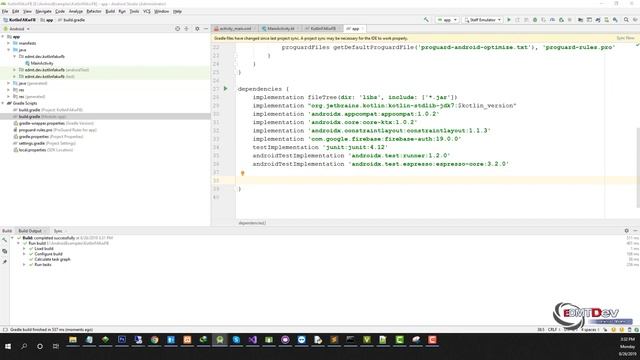Open Skype from the taskbar

(236, 340)
